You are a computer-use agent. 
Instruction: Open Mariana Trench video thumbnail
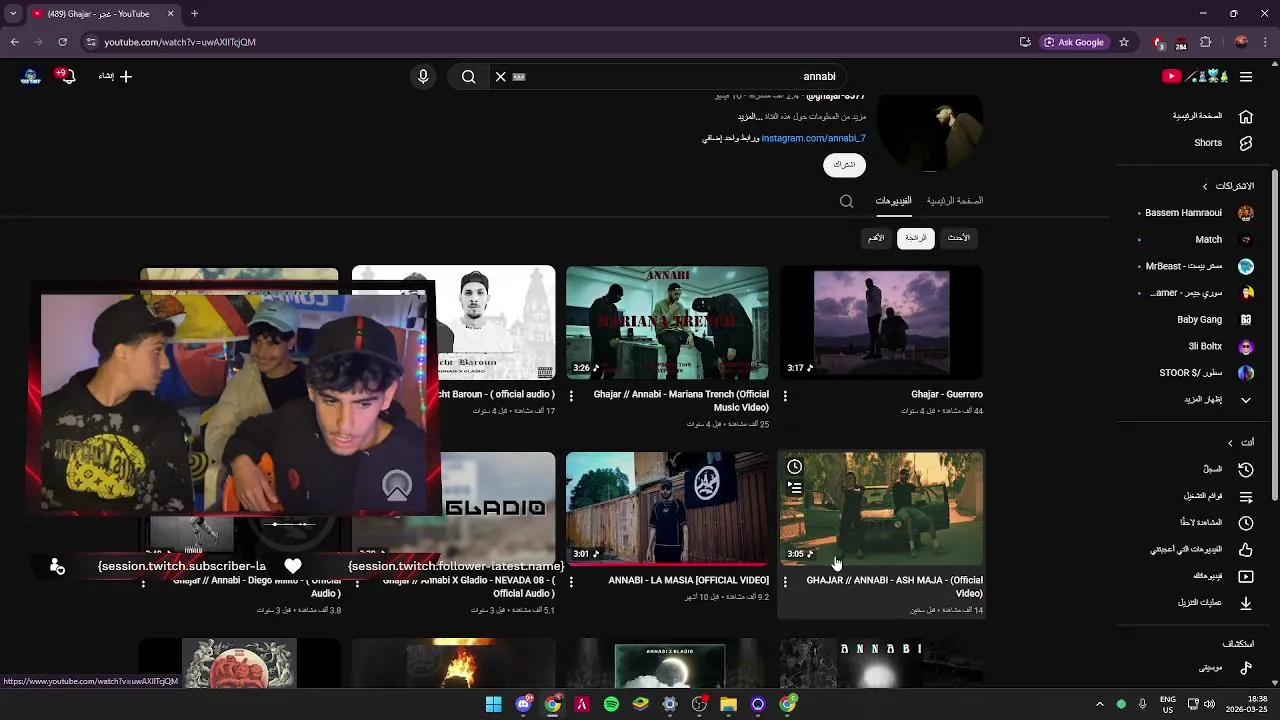pos(668,322)
